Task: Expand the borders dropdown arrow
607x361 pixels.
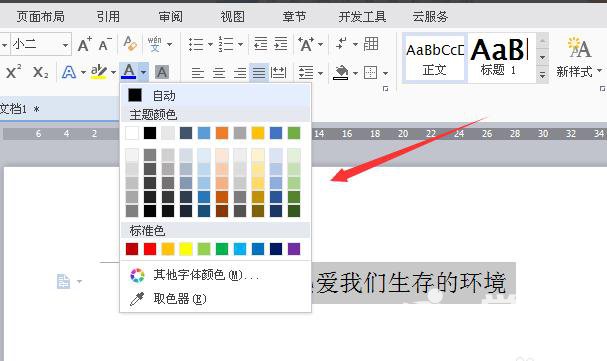Action: point(385,73)
